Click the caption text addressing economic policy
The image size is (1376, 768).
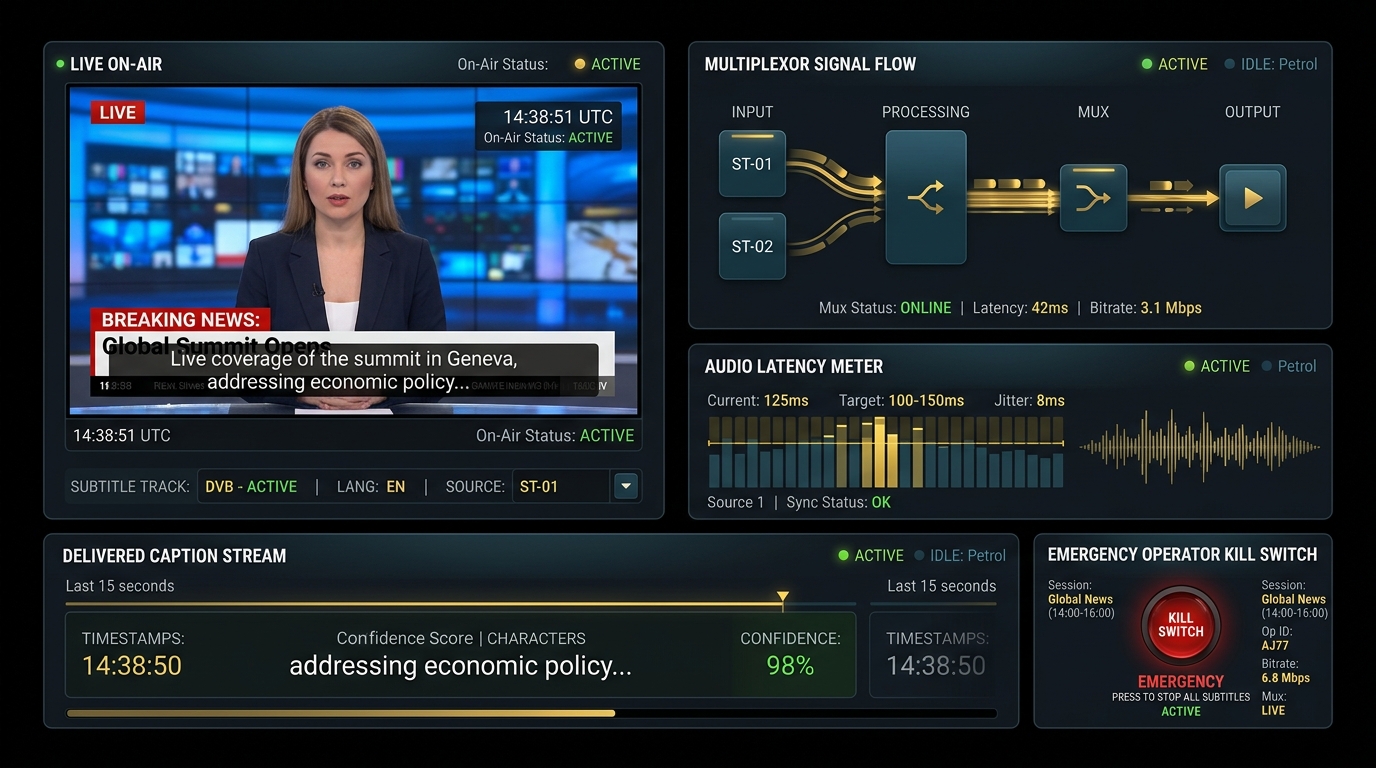pos(460,666)
